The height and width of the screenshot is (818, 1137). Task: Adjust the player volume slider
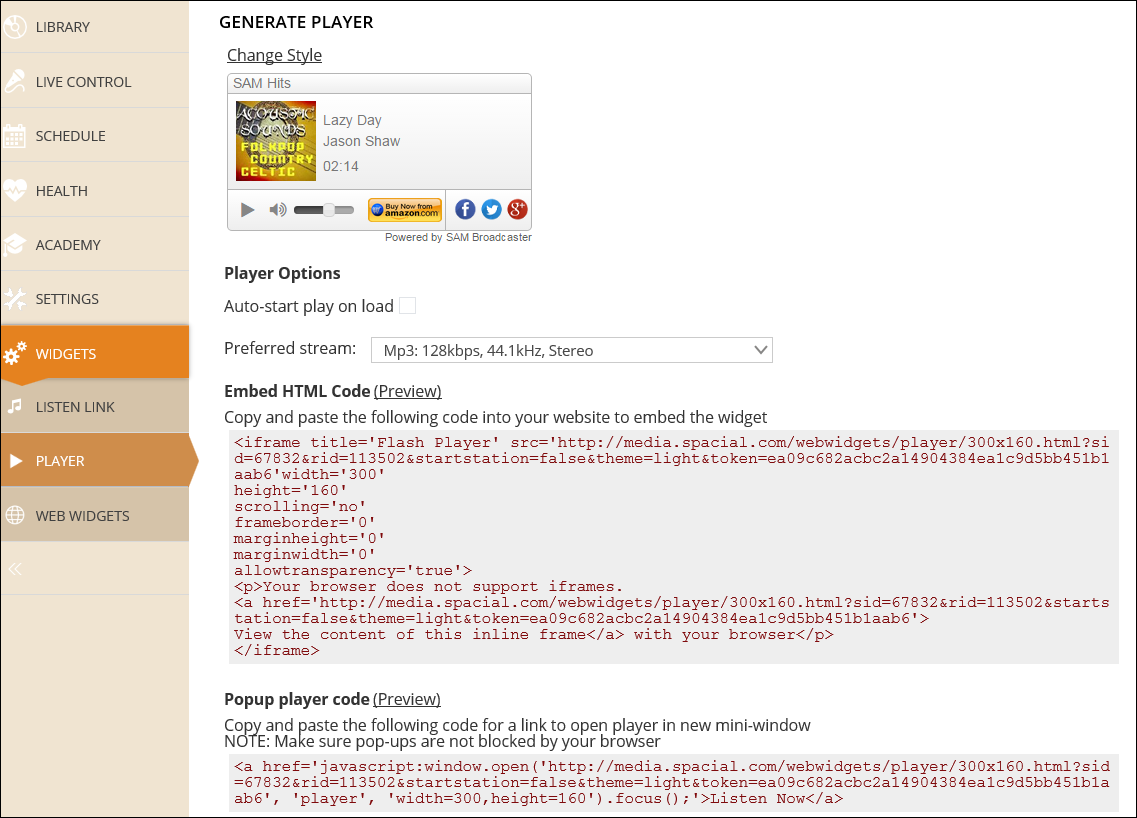pos(324,210)
